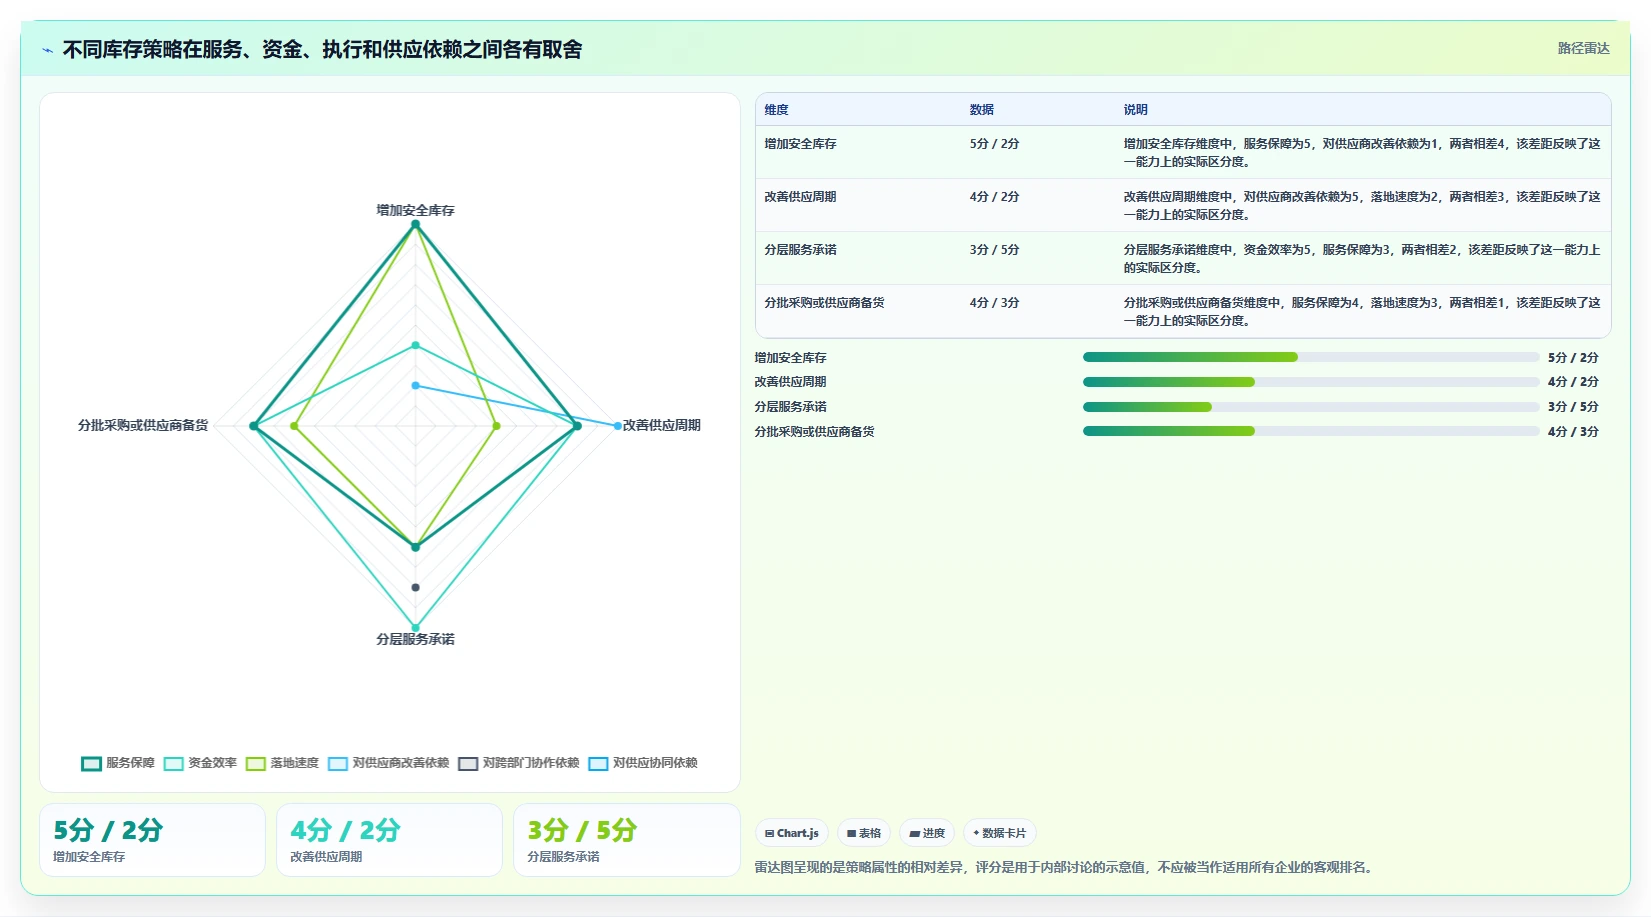
Task: Open the 4分 / 2分 改善供应周期 card
Action: tap(389, 840)
